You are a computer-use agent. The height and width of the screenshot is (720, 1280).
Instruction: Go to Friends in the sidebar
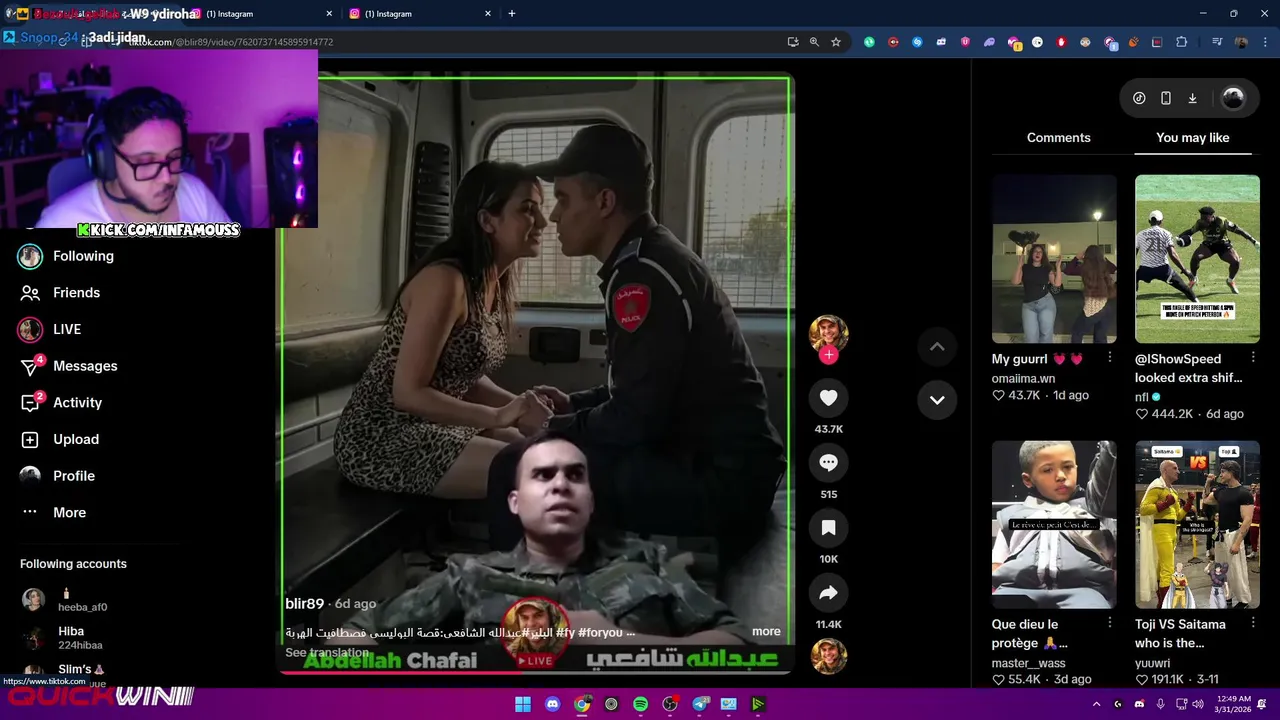click(x=61, y=293)
